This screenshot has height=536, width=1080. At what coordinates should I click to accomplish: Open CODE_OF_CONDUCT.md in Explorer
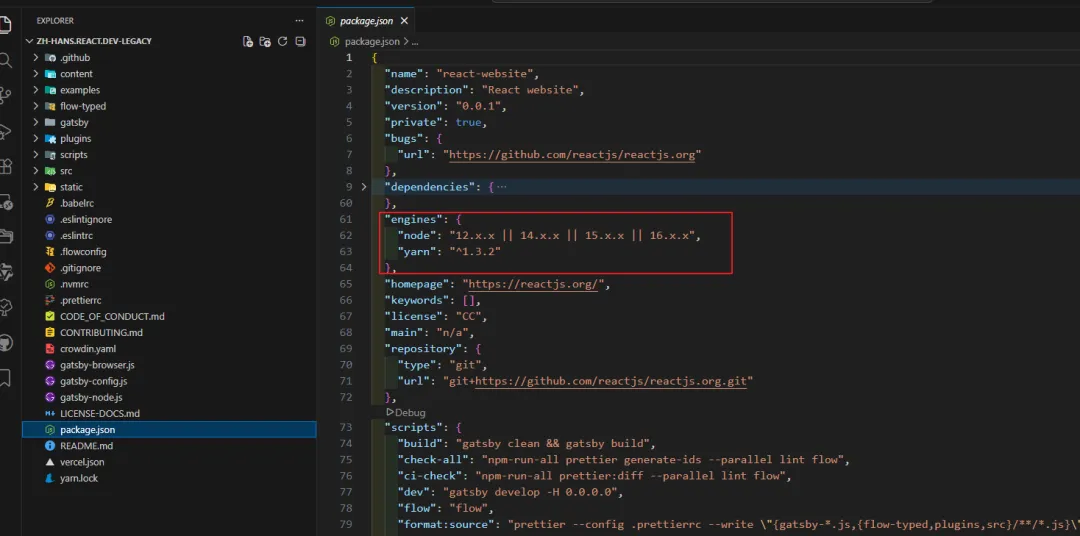click(x=169, y=317)
